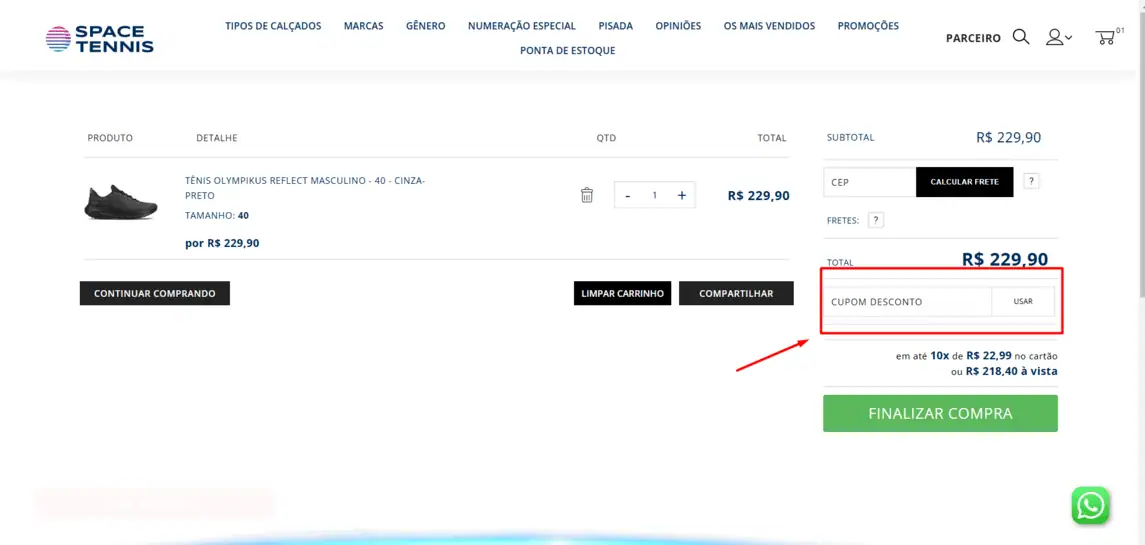Go to Ponta de Estoque
Screen dimensions: 1145x545
(x=567, y=50)
